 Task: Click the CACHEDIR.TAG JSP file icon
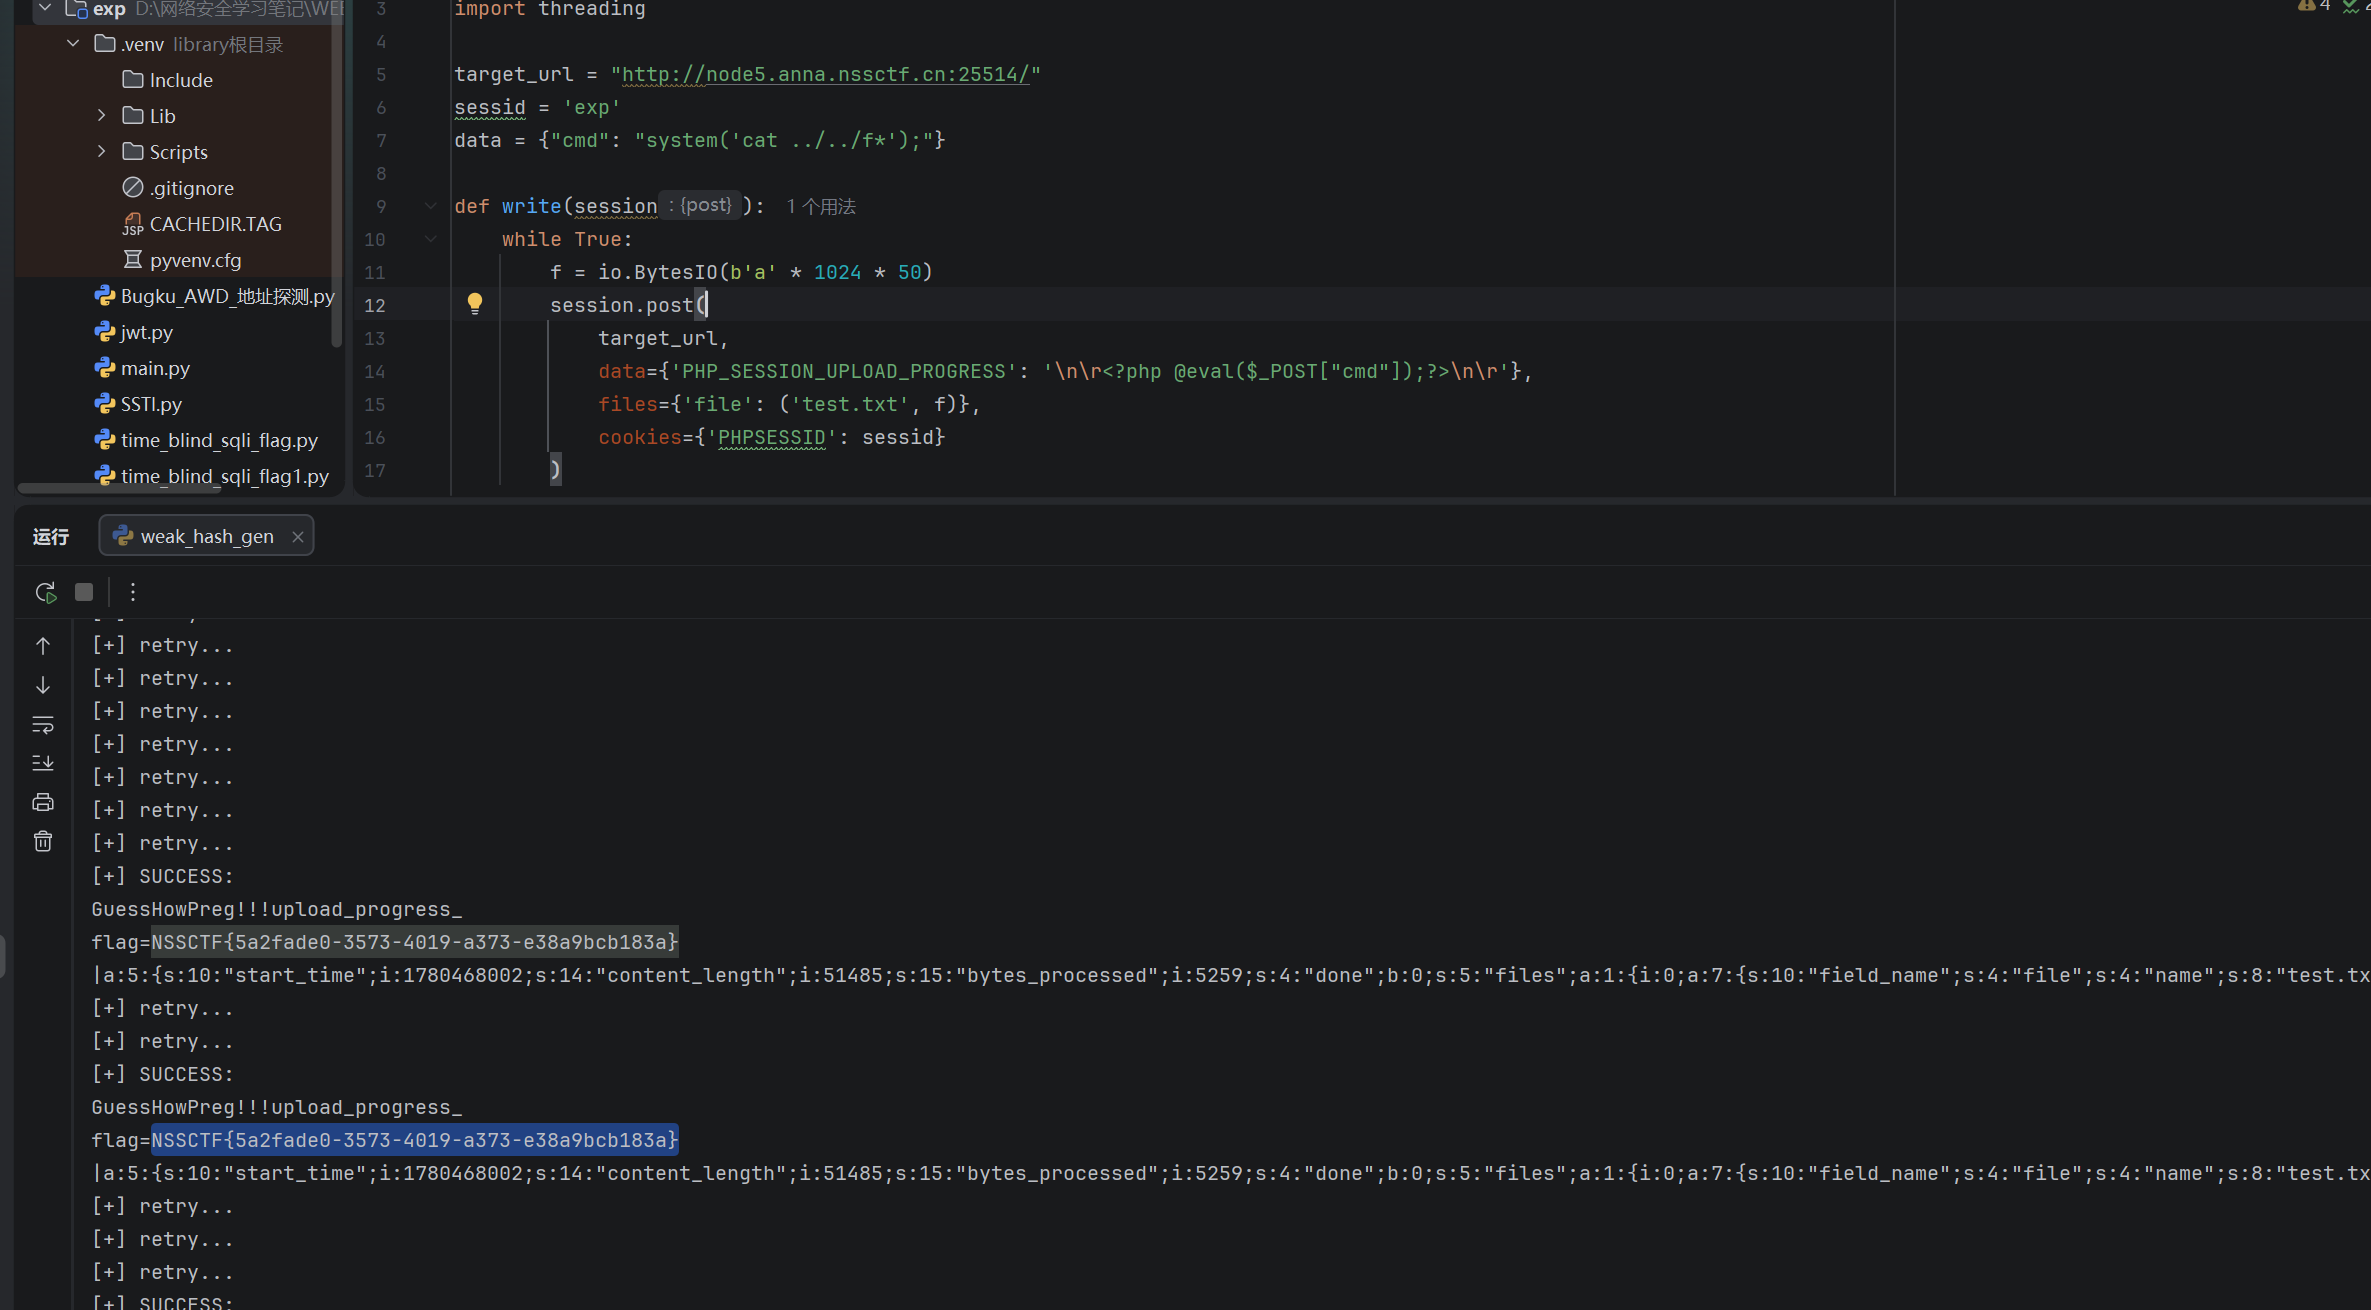(133, 224)
